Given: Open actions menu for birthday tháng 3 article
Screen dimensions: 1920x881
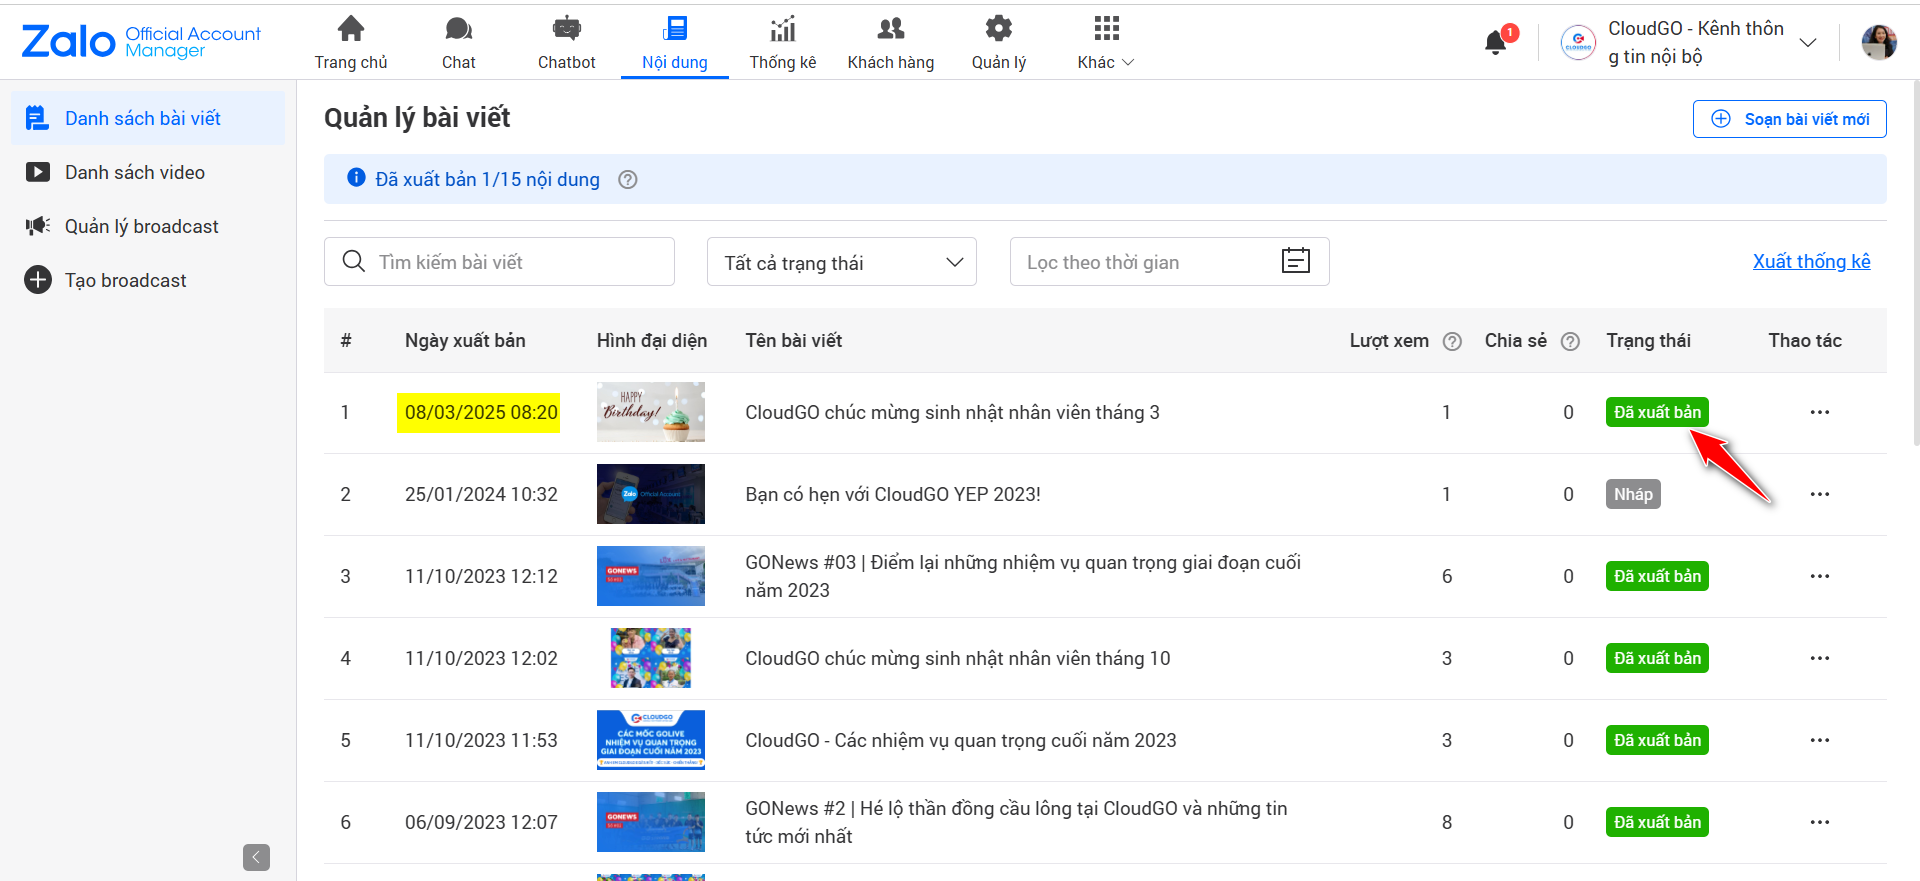Looking at the screenshot, I should tap(1819, 412).
